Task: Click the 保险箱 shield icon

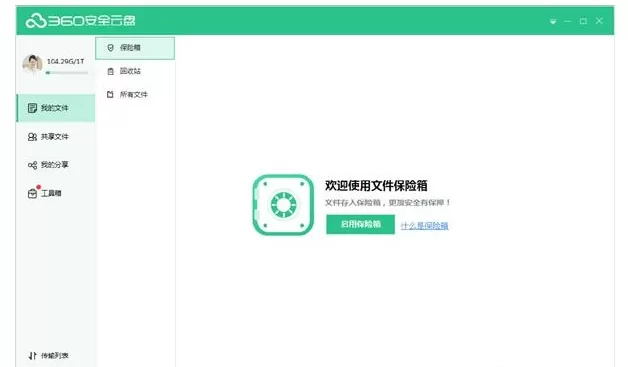Action: (x=111, y=48)
